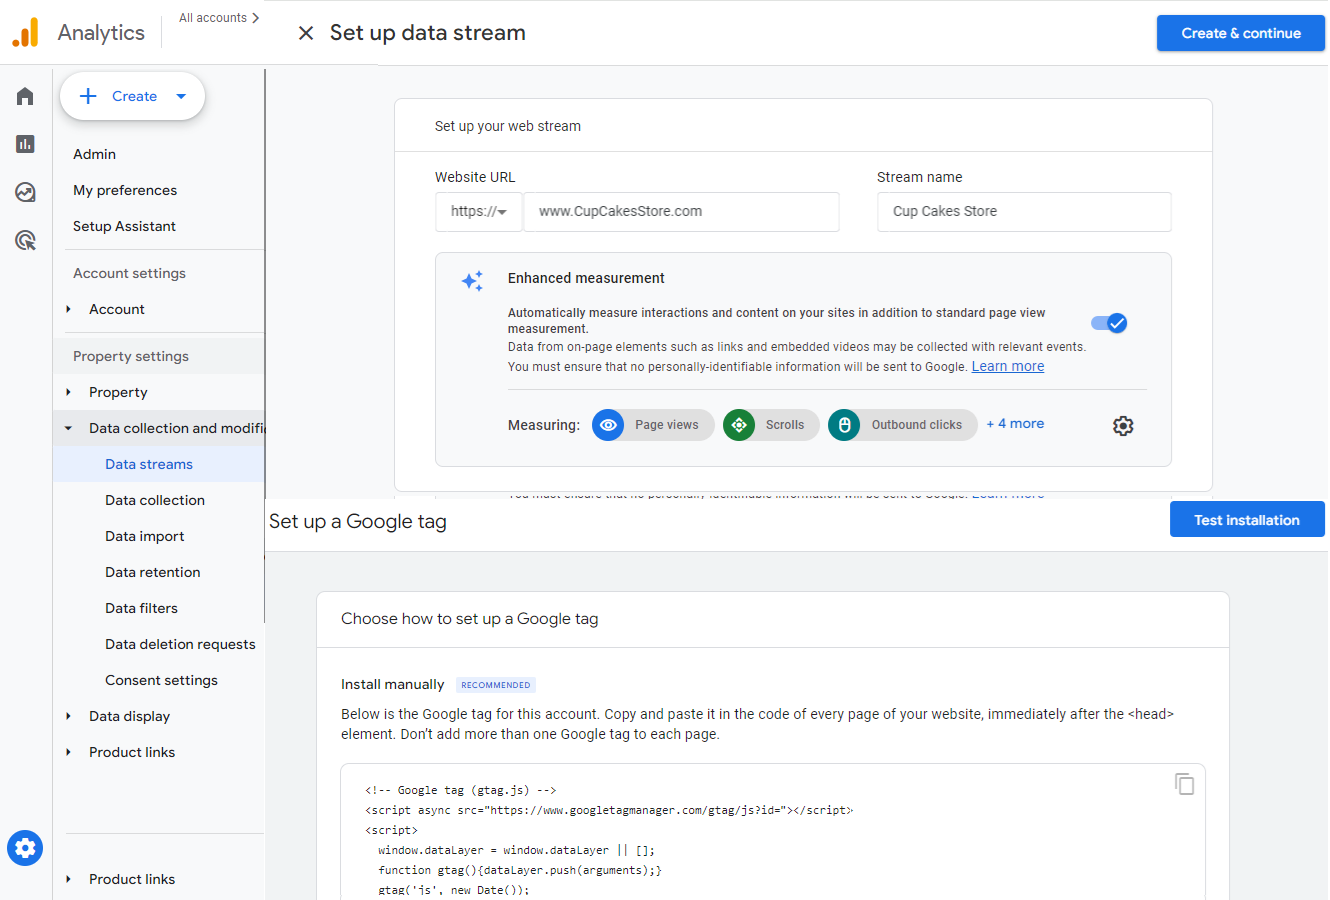Click the Account settings header

(129, 273)
